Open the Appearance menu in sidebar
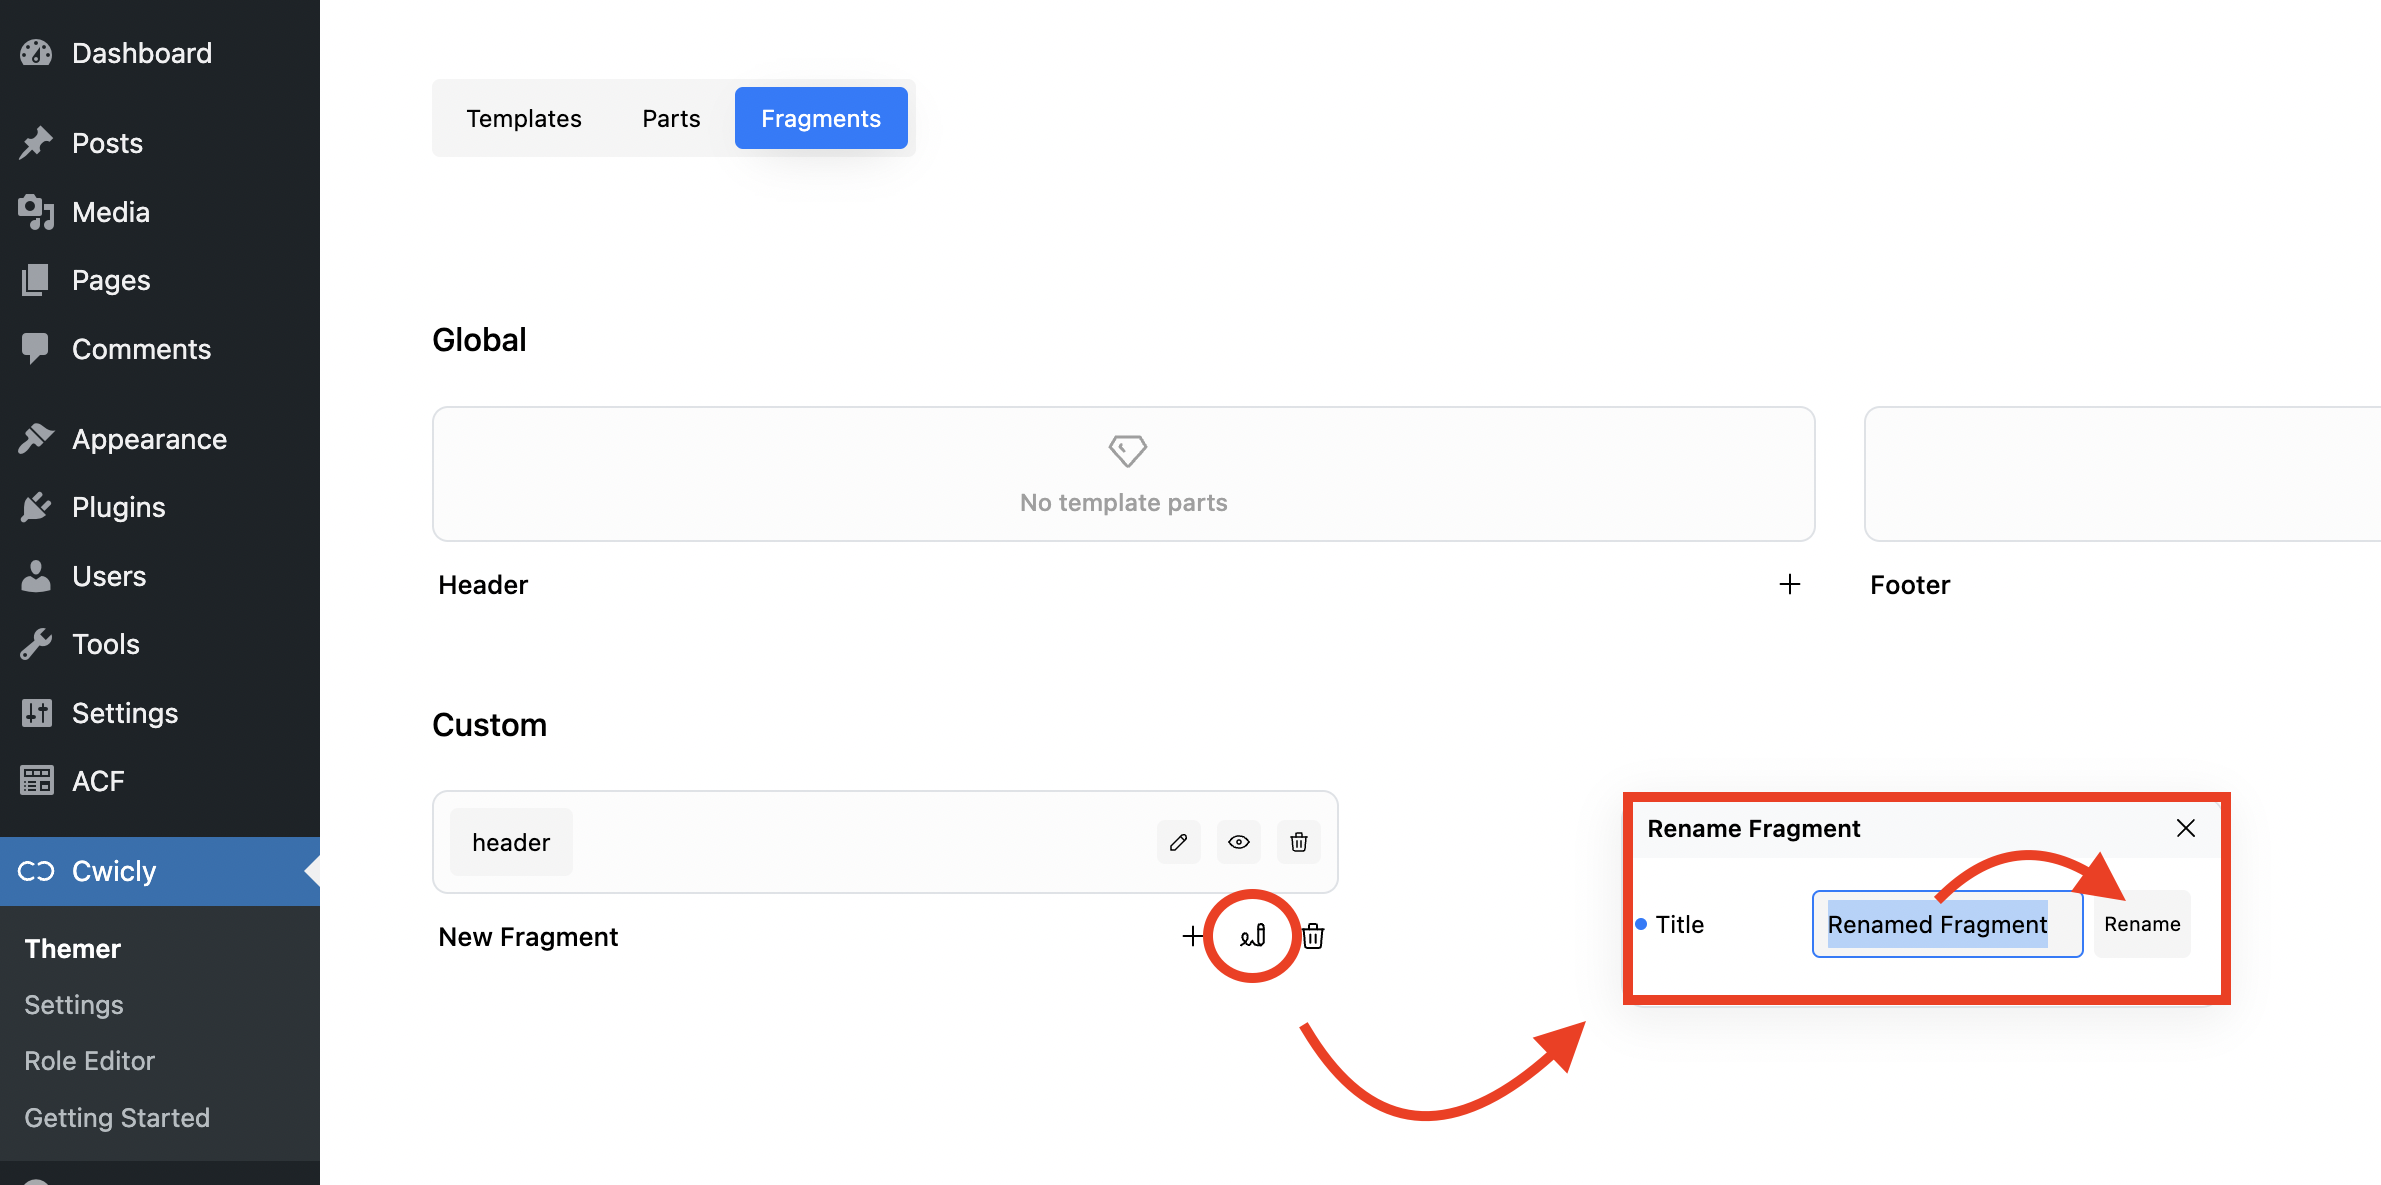Viewport: 2381px width, 1185px height. [x=149, y=439]
